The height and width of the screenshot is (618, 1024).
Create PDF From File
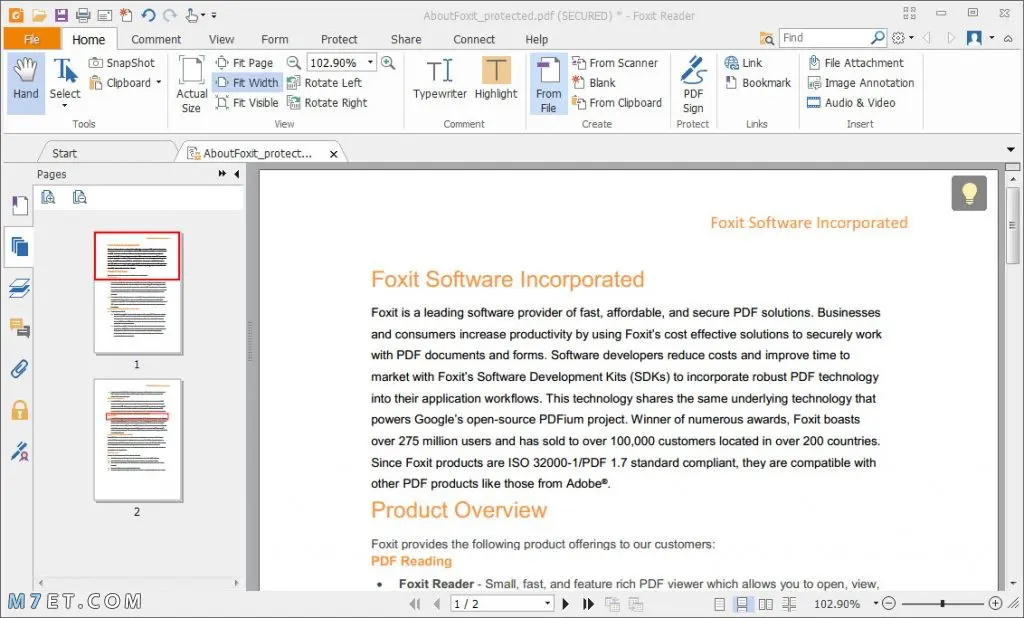click(x=549, y=84)
